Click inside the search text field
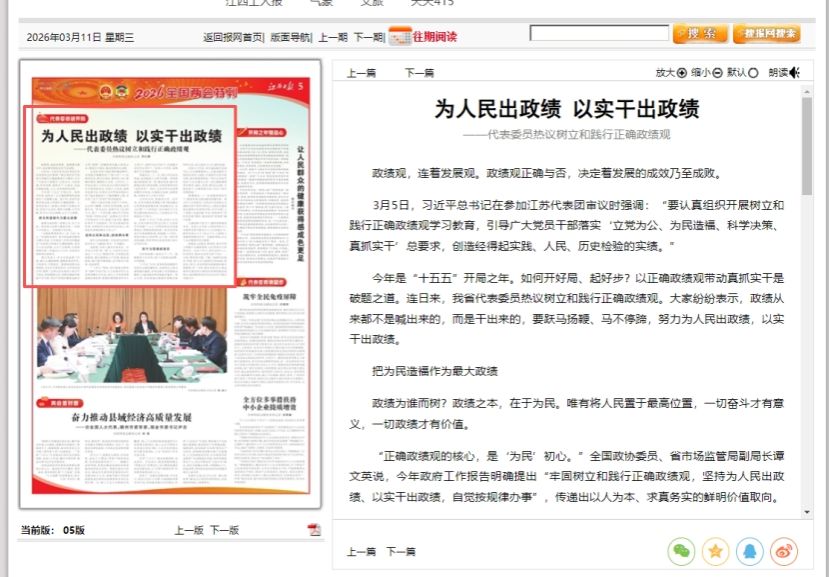 (599, 33)
